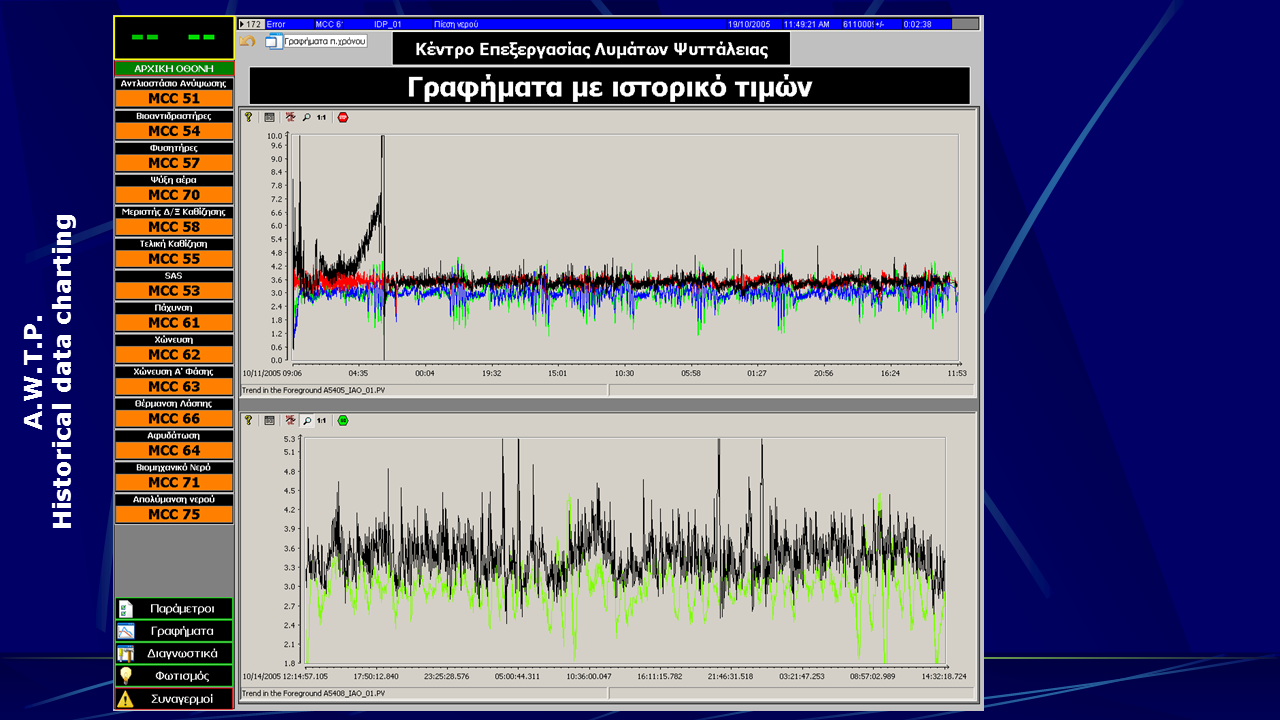Image resolution: width=1280 pixels, height=720 pixels.
Task: Click the red STOP icon in upper chart toolbar
Action: pyautogui.click(x=343, y=117)
